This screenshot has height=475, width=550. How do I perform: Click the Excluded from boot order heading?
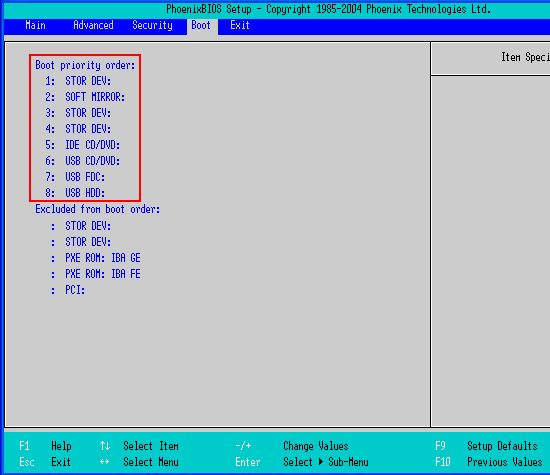tap(98, 209)
